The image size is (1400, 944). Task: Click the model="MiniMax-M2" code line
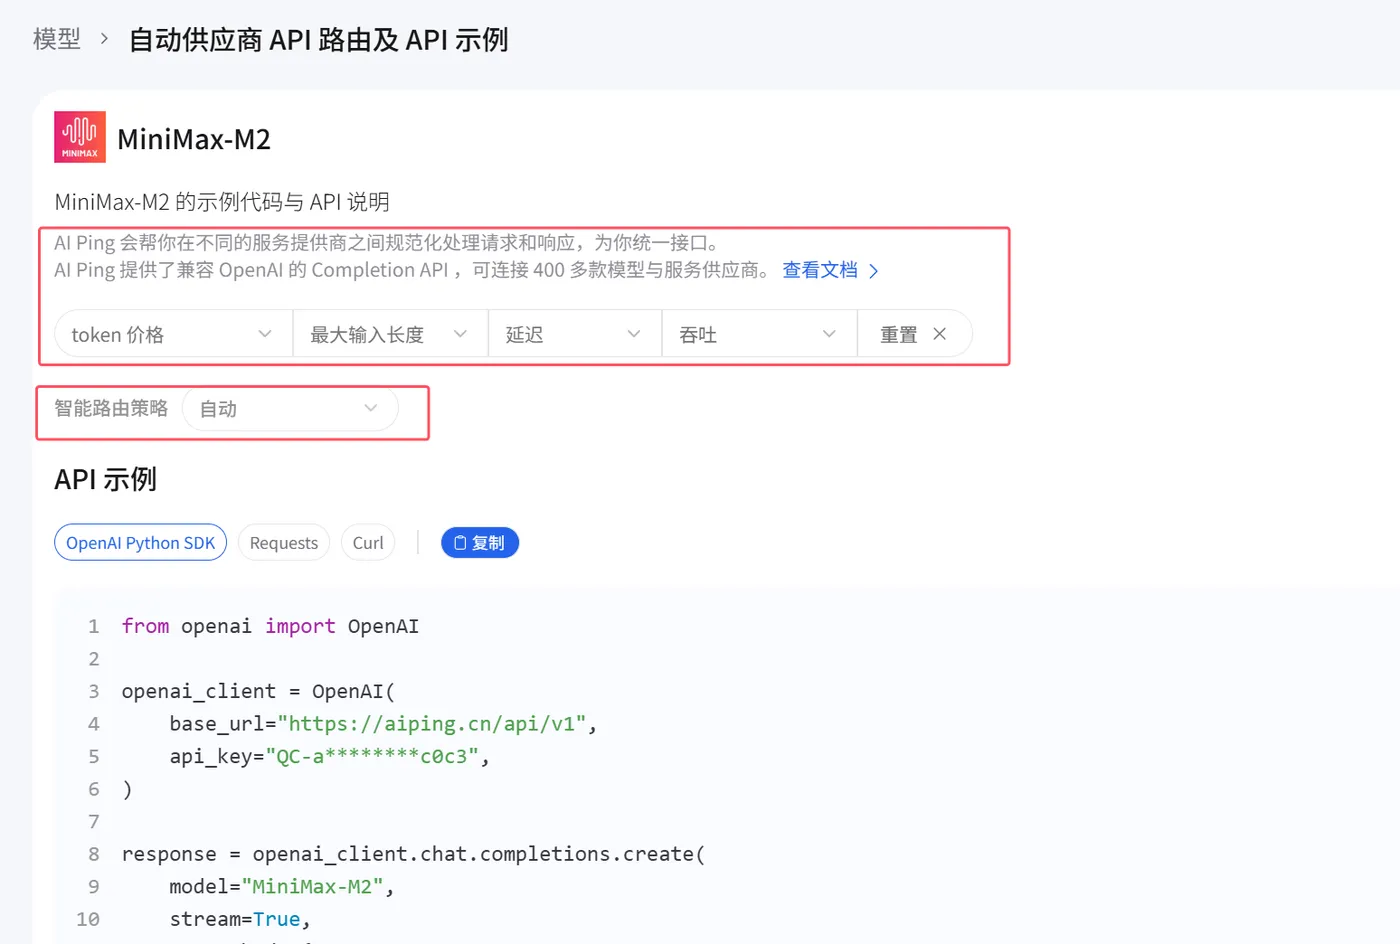coord(281,886)
